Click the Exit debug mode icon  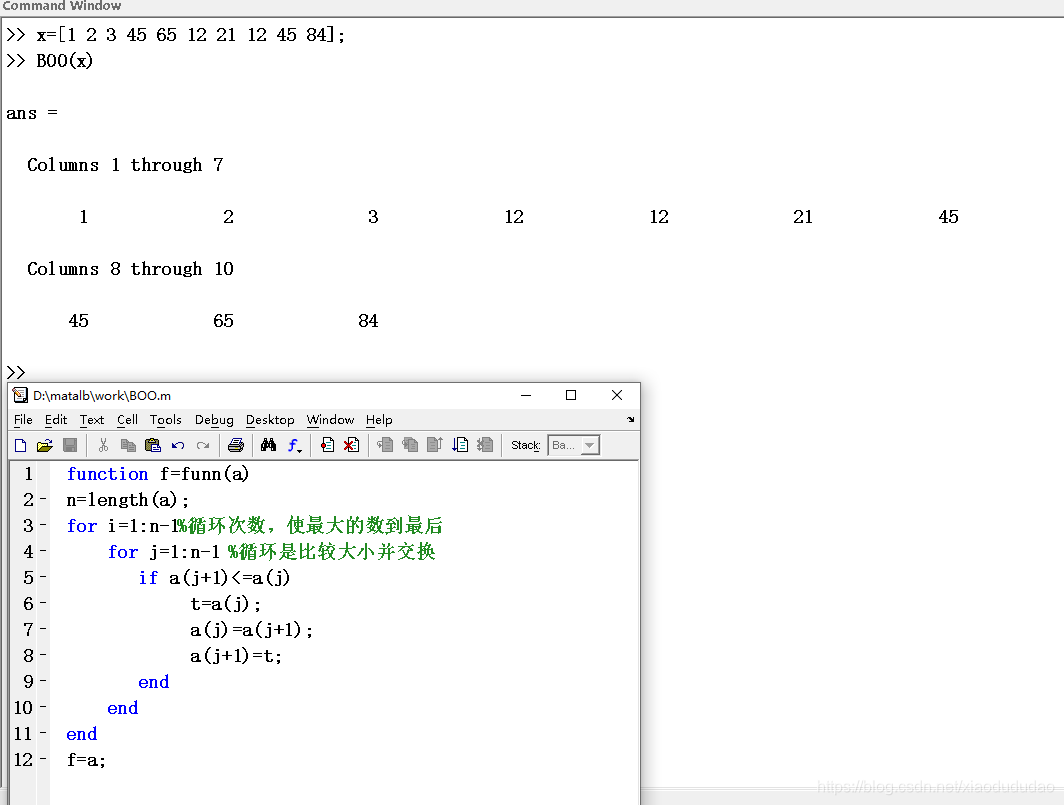(484, 445)
